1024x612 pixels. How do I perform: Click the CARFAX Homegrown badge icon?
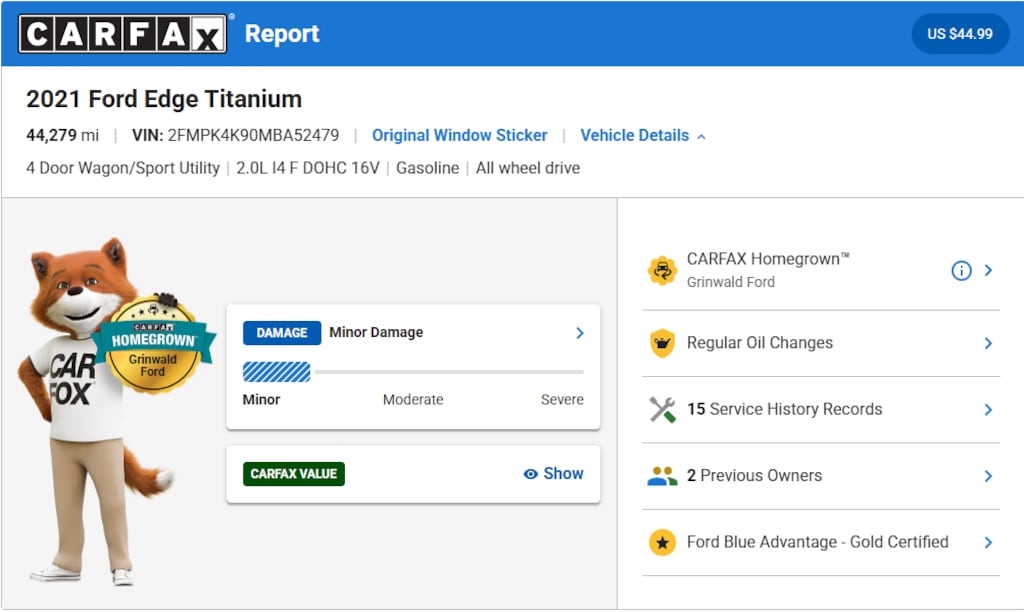pos(662,270)
